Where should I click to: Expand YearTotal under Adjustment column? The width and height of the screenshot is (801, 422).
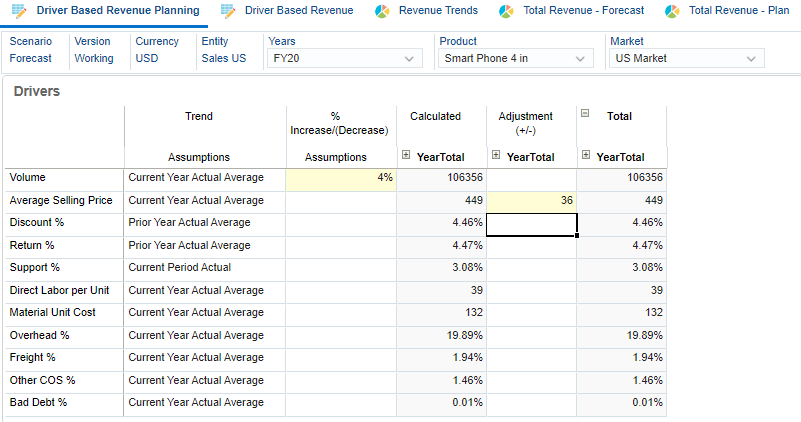496,154
